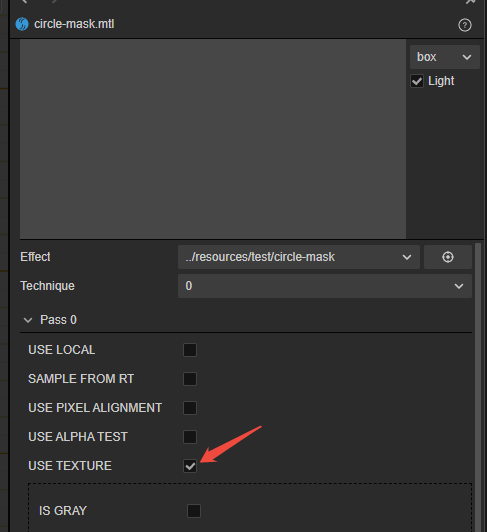
Task: Enable USE ALPHA TEST checkbox
Action: [x=190, y=437]
